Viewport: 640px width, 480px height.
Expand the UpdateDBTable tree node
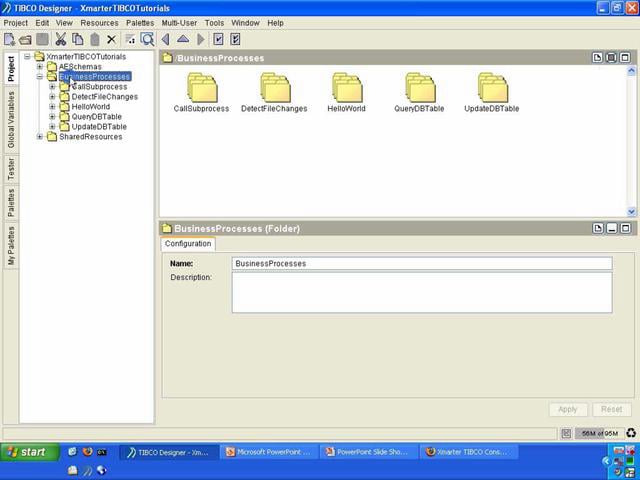pos(52,127)
